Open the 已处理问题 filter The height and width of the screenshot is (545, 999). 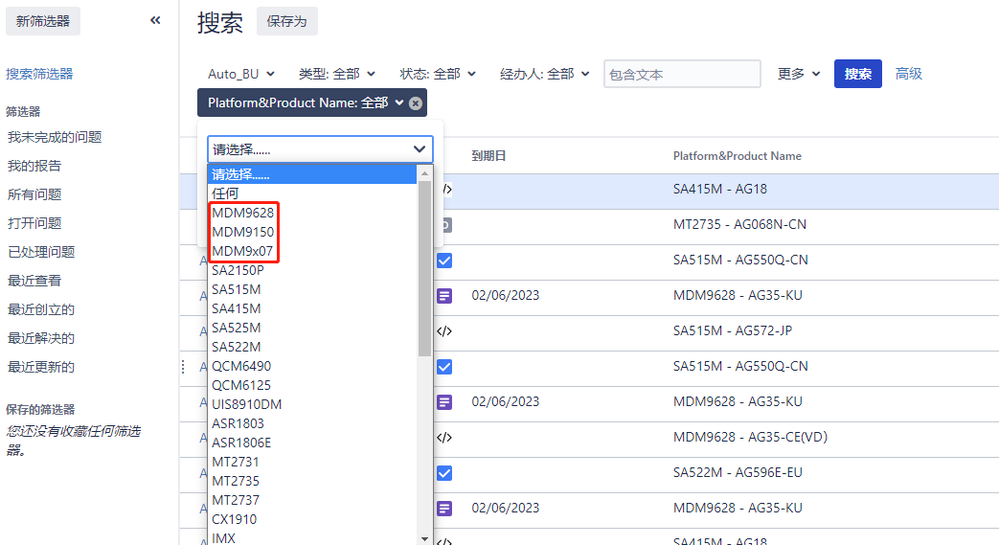(41, 252)
